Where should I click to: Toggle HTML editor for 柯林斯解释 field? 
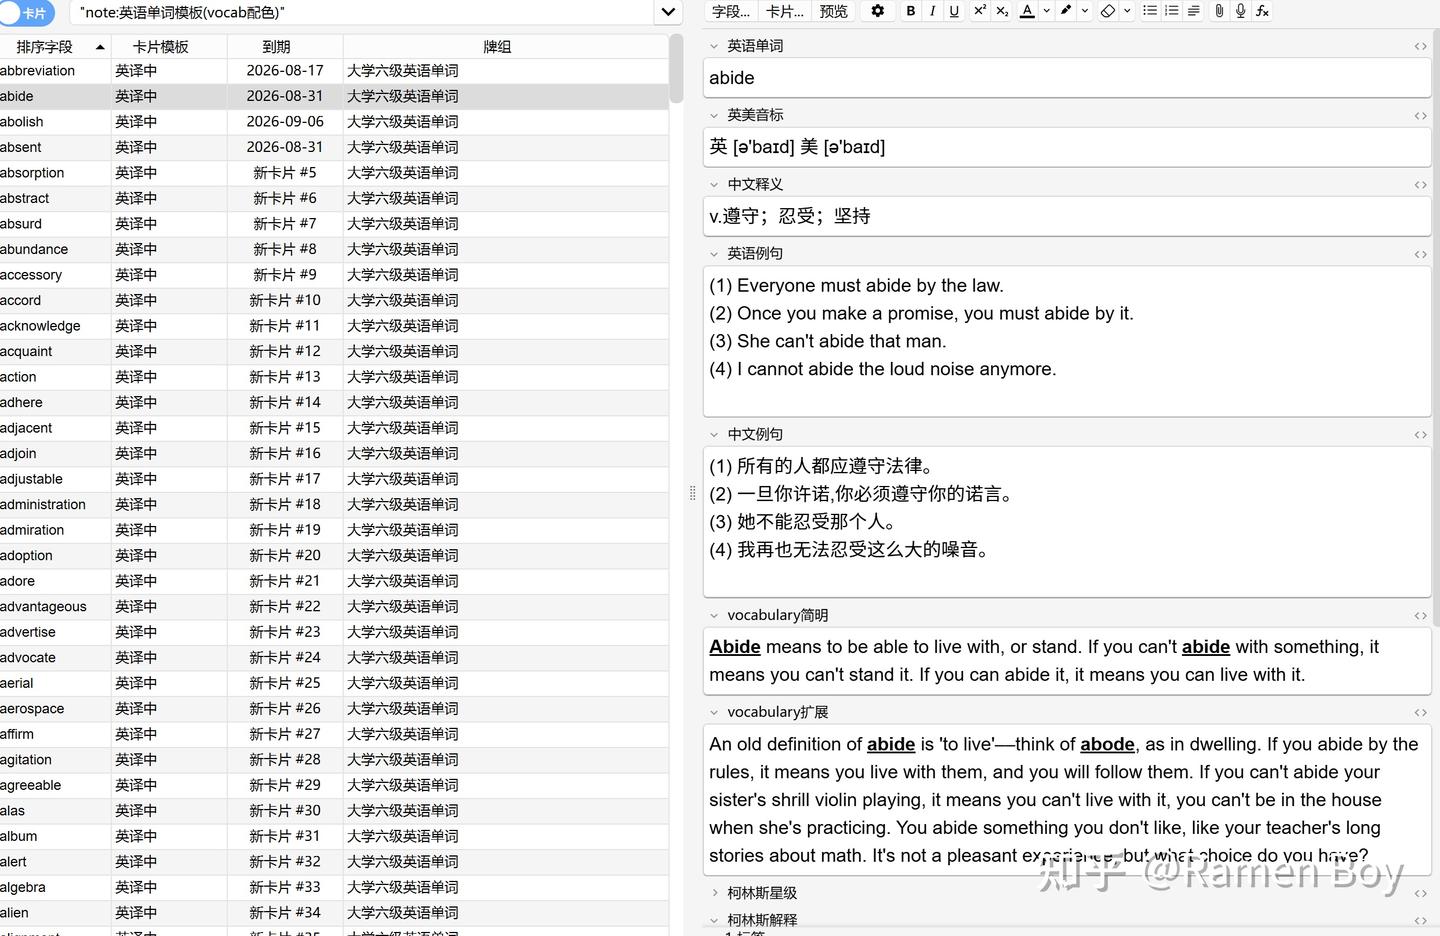(x=1420, y=920)
